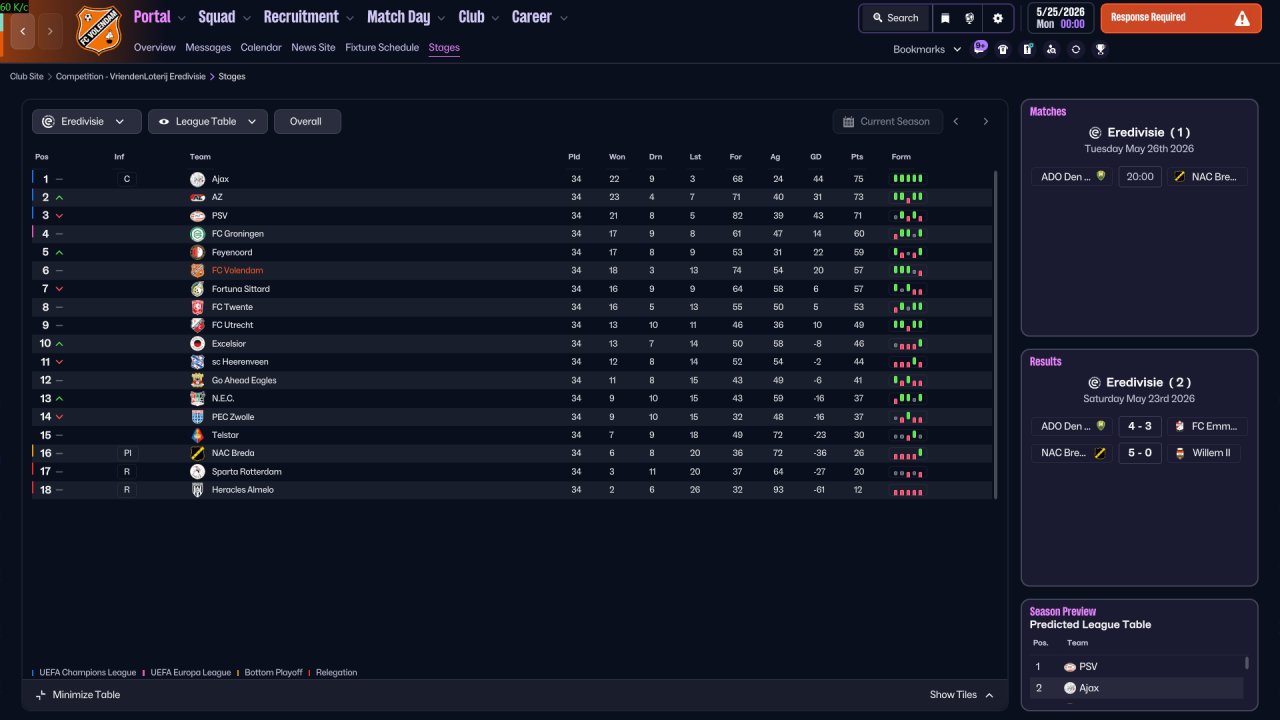Click the trophy icon in the bookmarks bar

click(1100, 49)
